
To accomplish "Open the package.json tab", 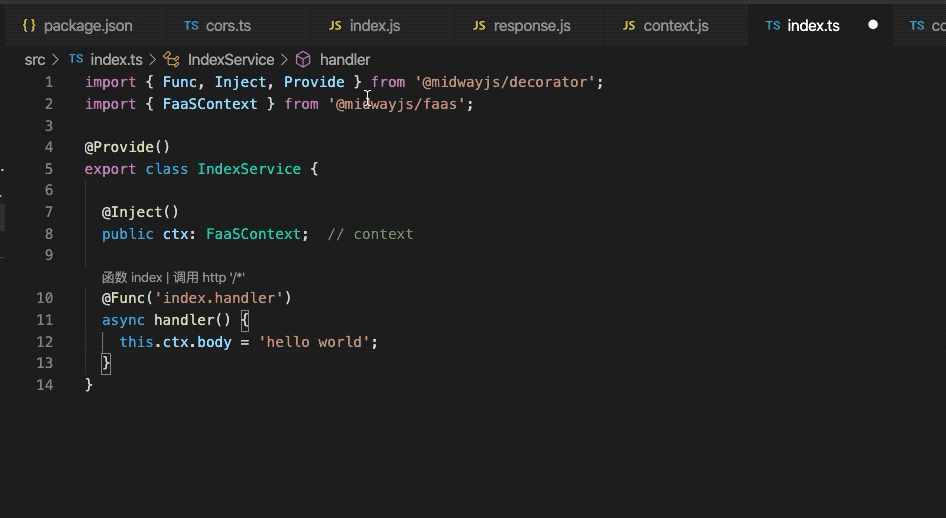I will (x=77, y=26).
